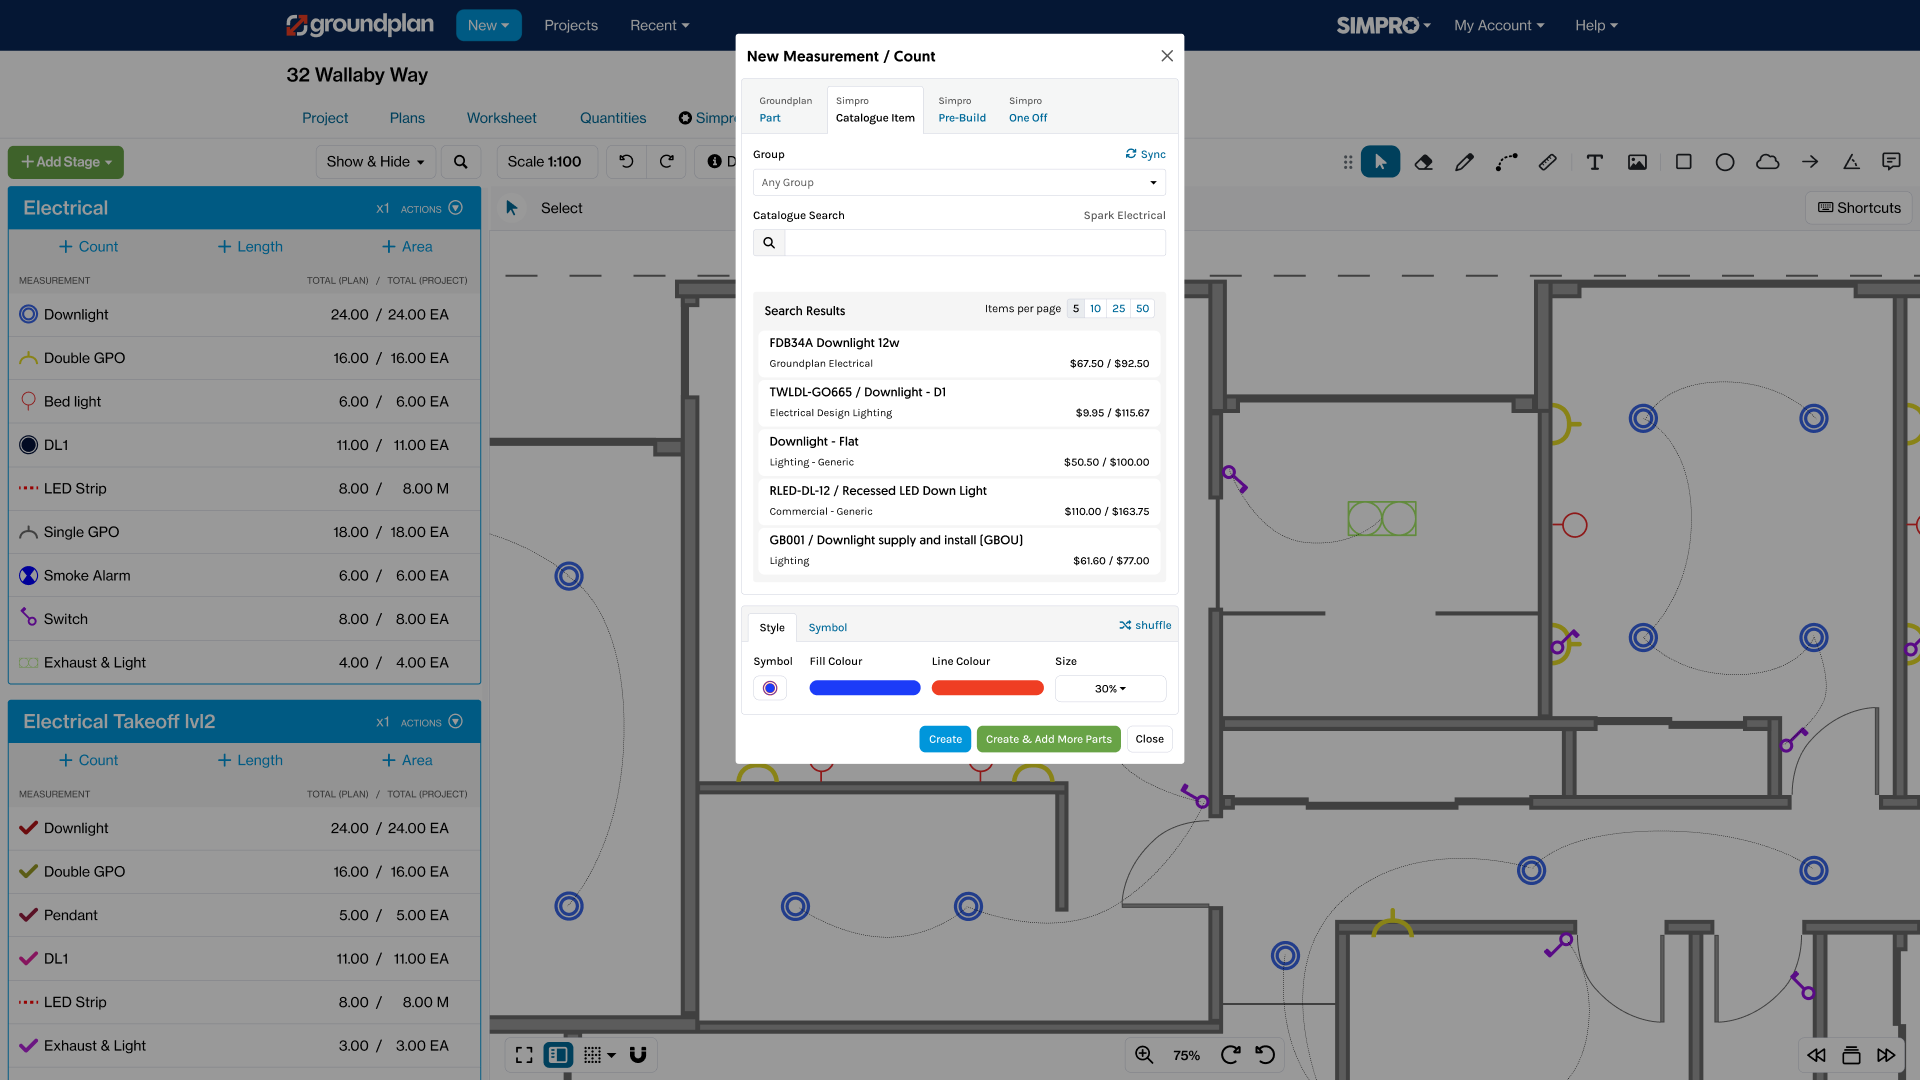Click the fullscreen expand icon

point(524,1055)
